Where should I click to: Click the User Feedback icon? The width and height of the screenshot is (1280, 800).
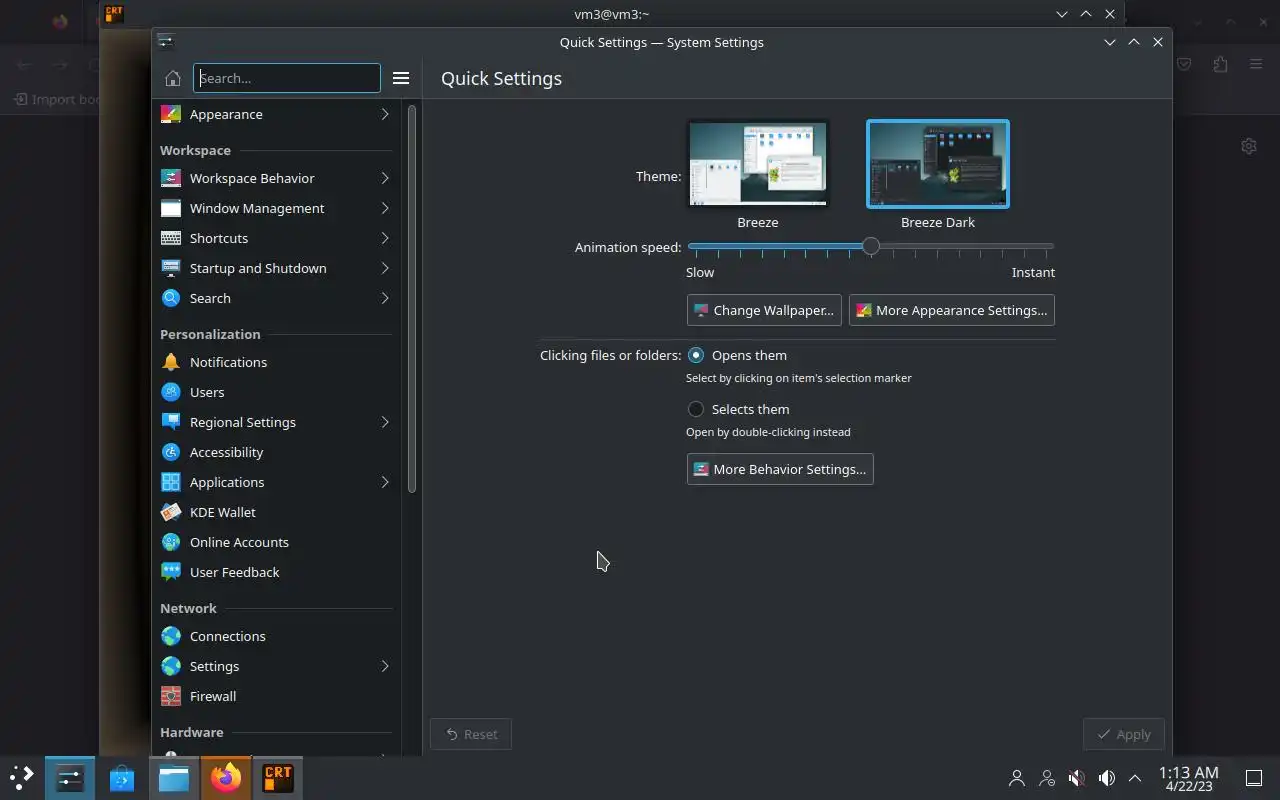pyautogui.click(x=171, y=572)
